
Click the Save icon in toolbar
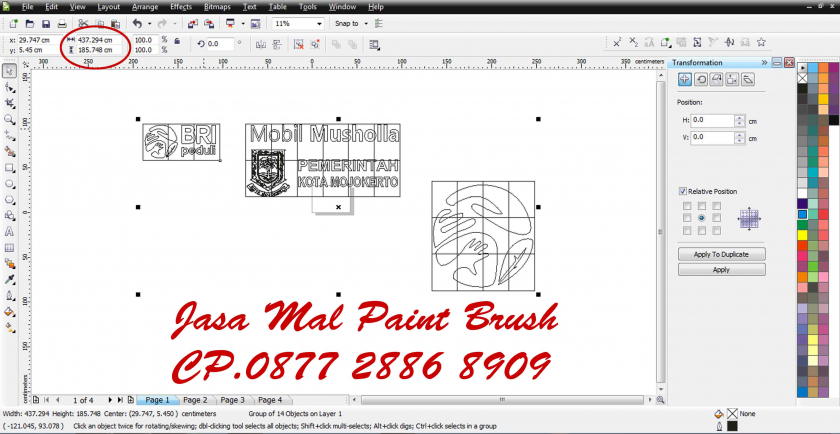coord(44,23)
